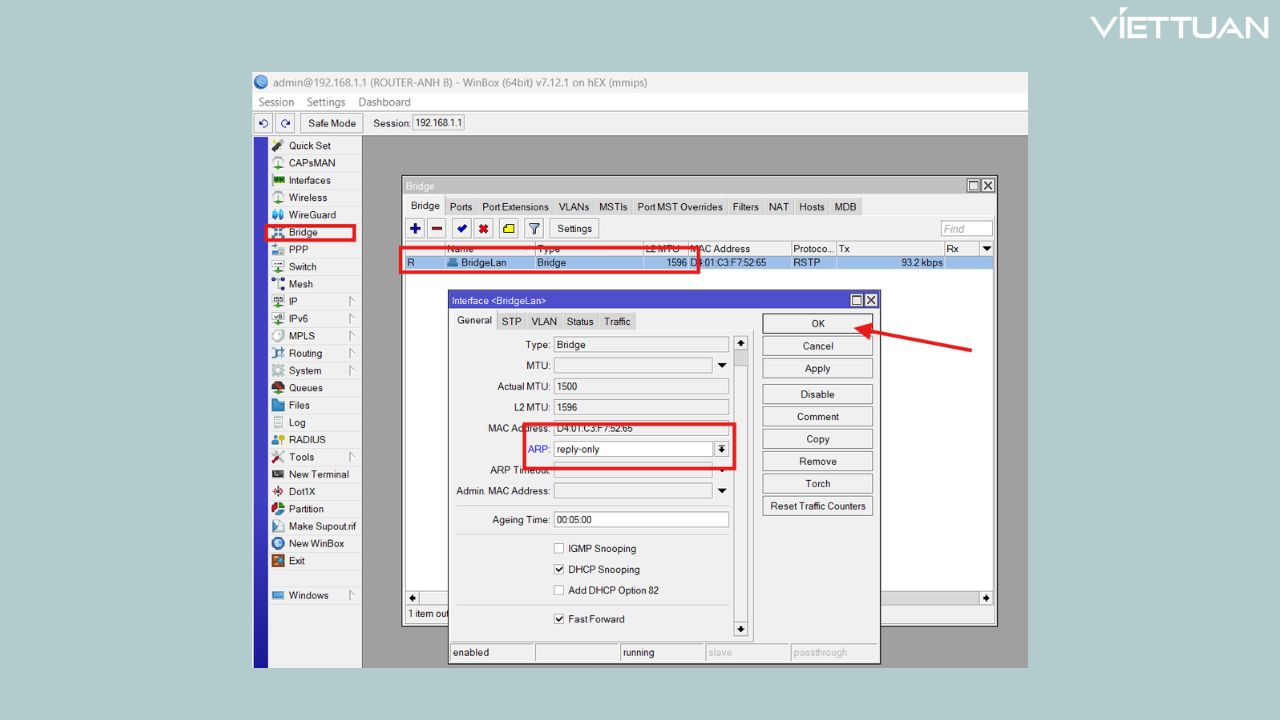Open CAPsMAN menu icon
Screen dimensions: 1280x720
278,163
